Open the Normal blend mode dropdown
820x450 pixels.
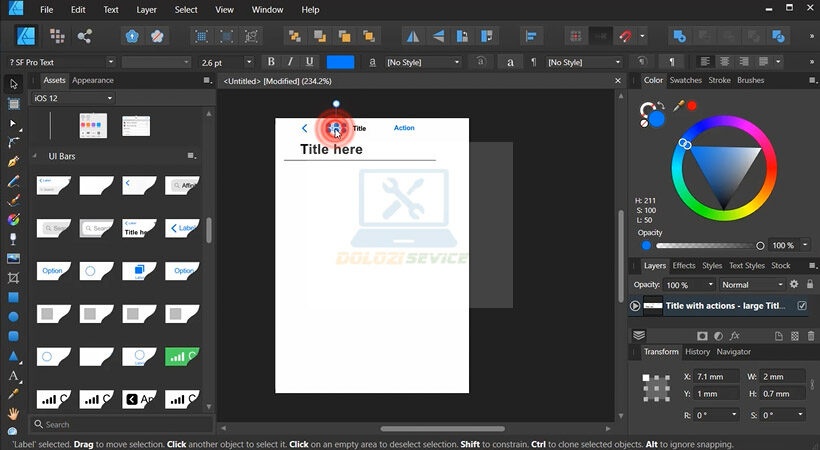pos(753,285)
